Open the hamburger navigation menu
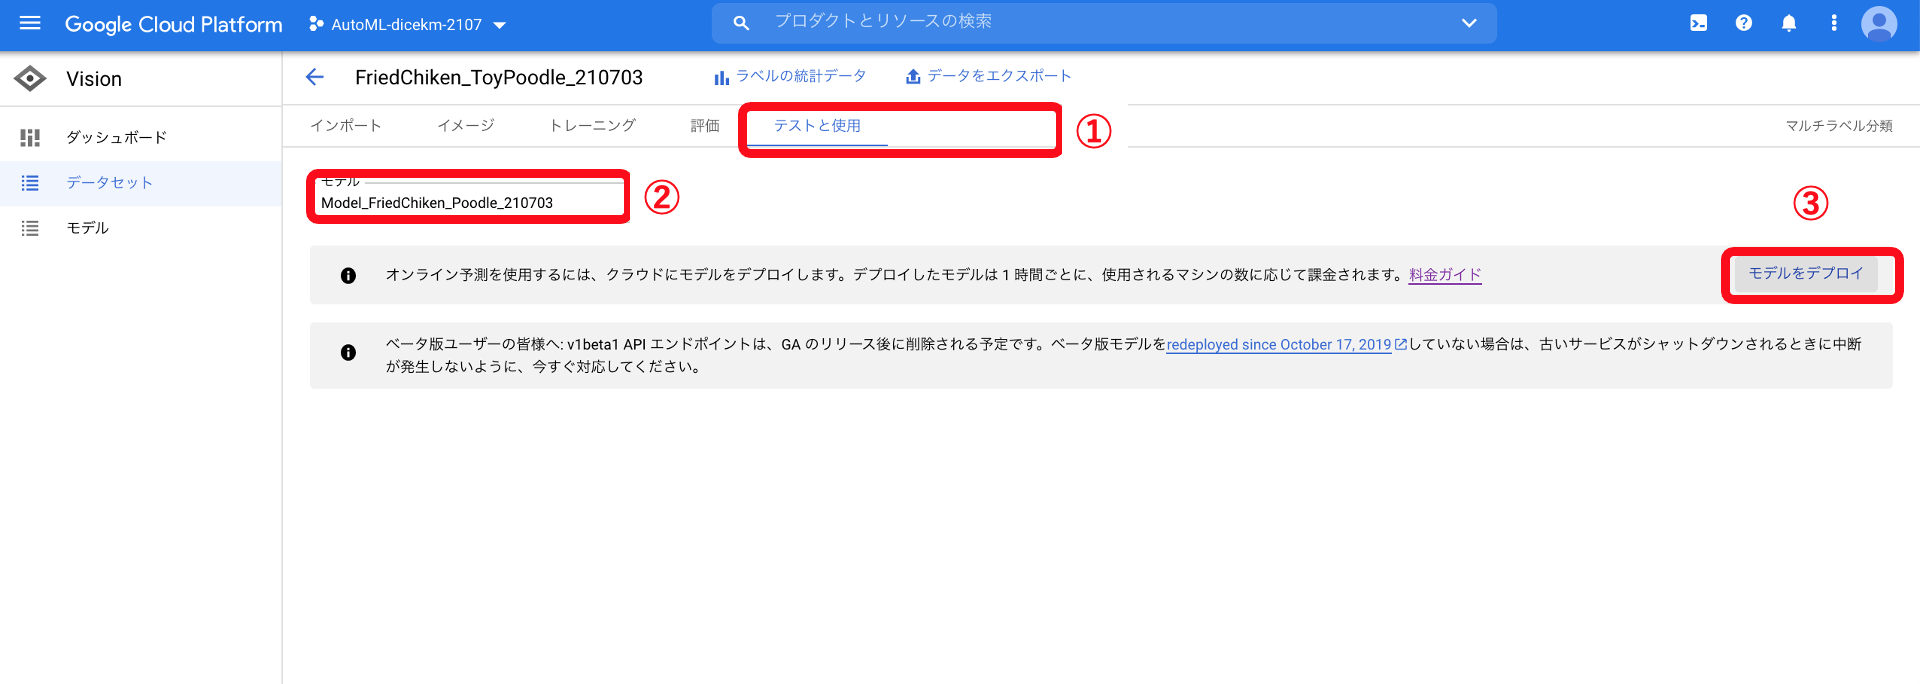This screenshot has height=684, width=1920. tap(30, 23)
